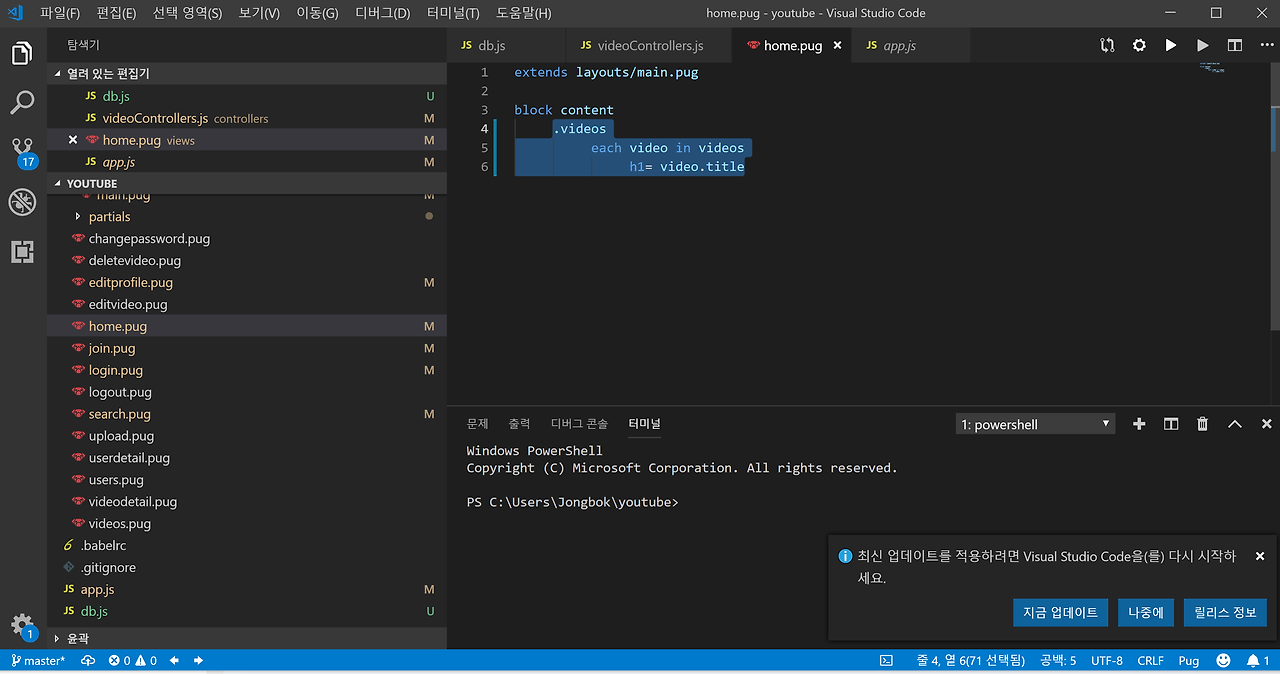
Task: Open Manage gear icon with badge 1
Action: (22, 627)
